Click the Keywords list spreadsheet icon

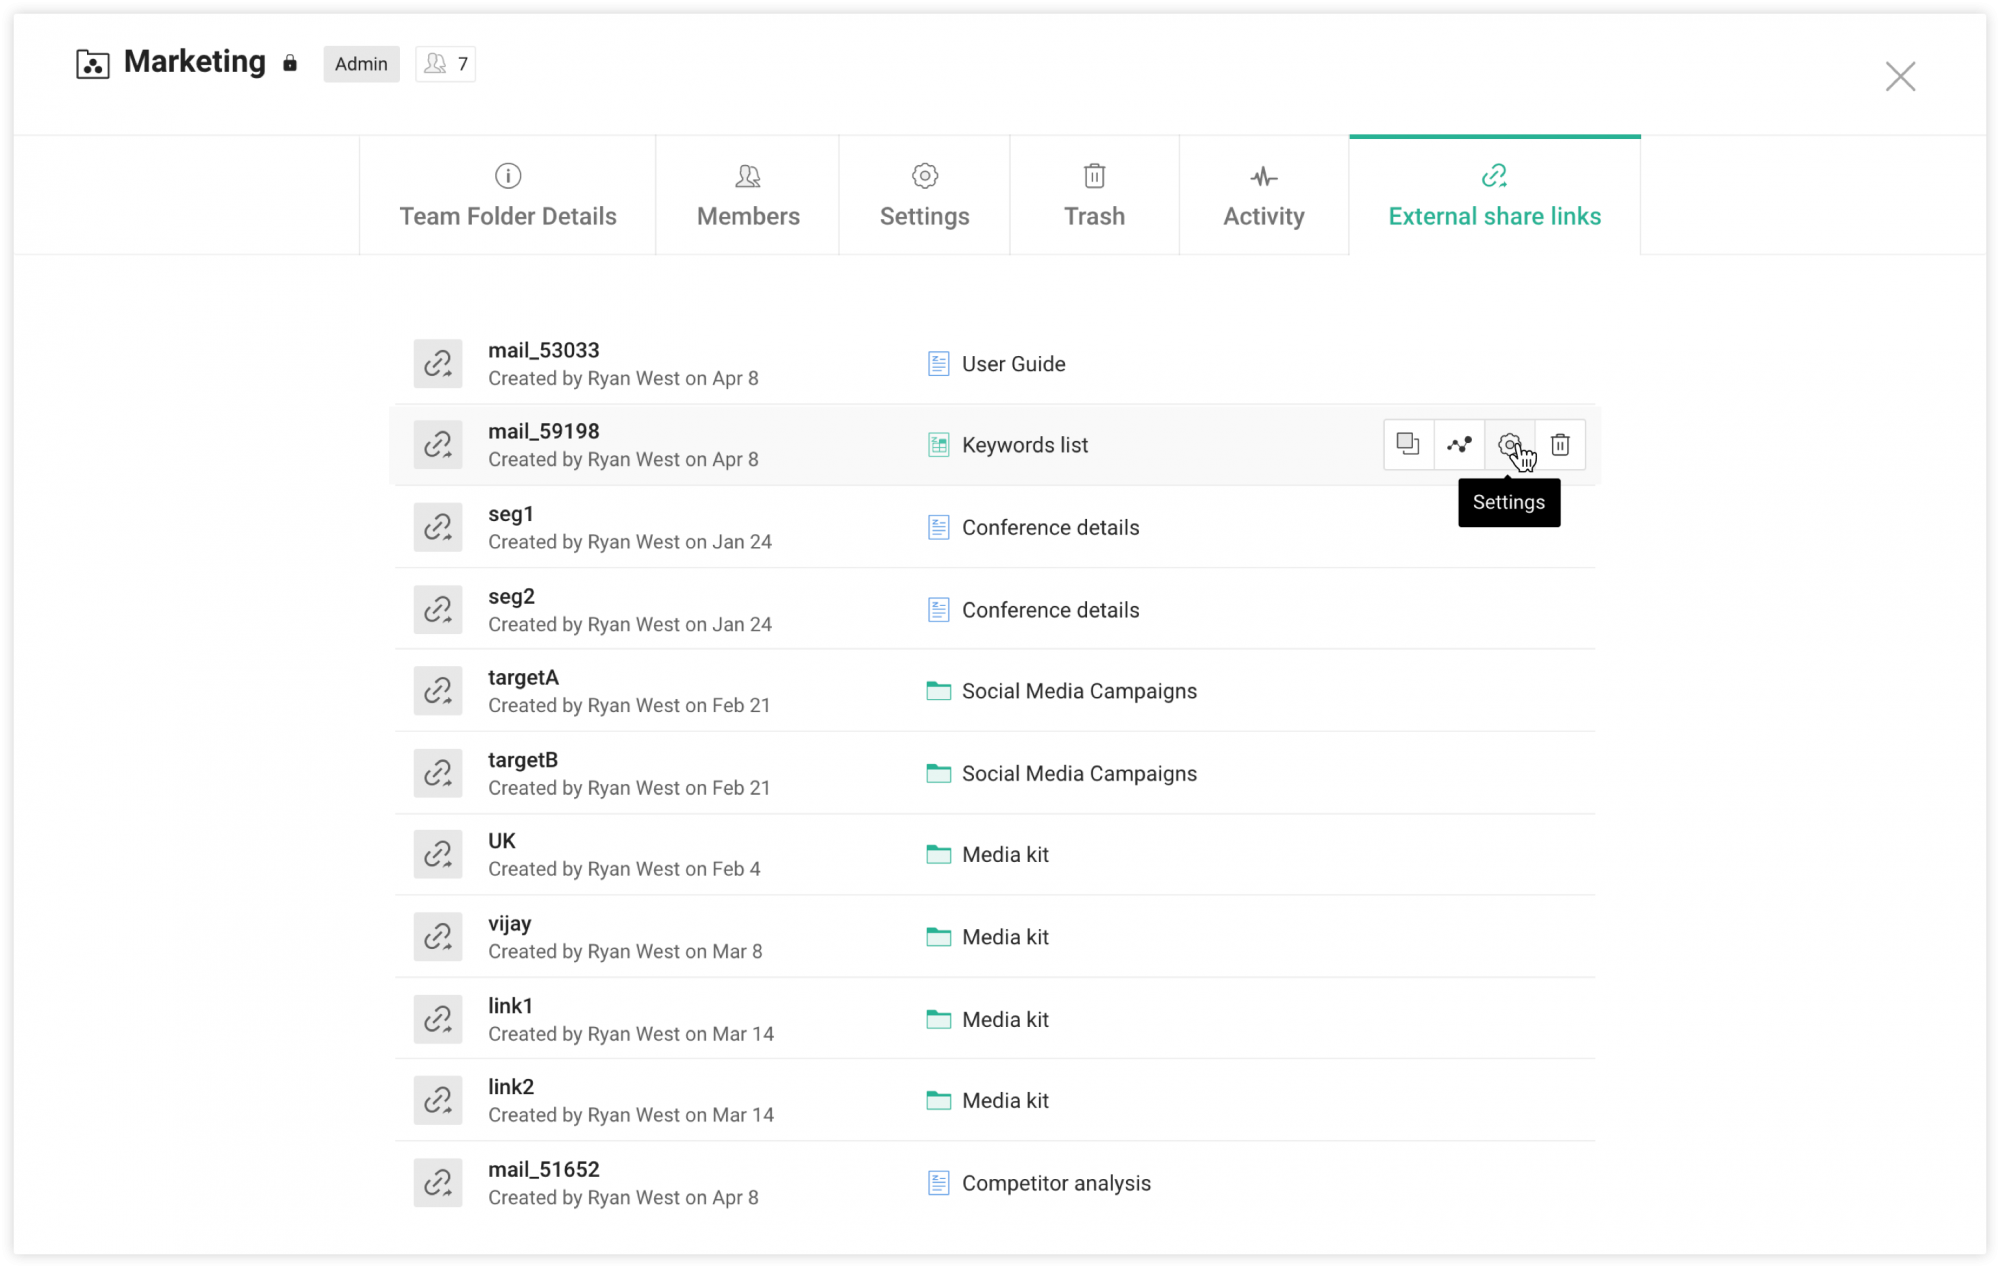pos(937,444)
